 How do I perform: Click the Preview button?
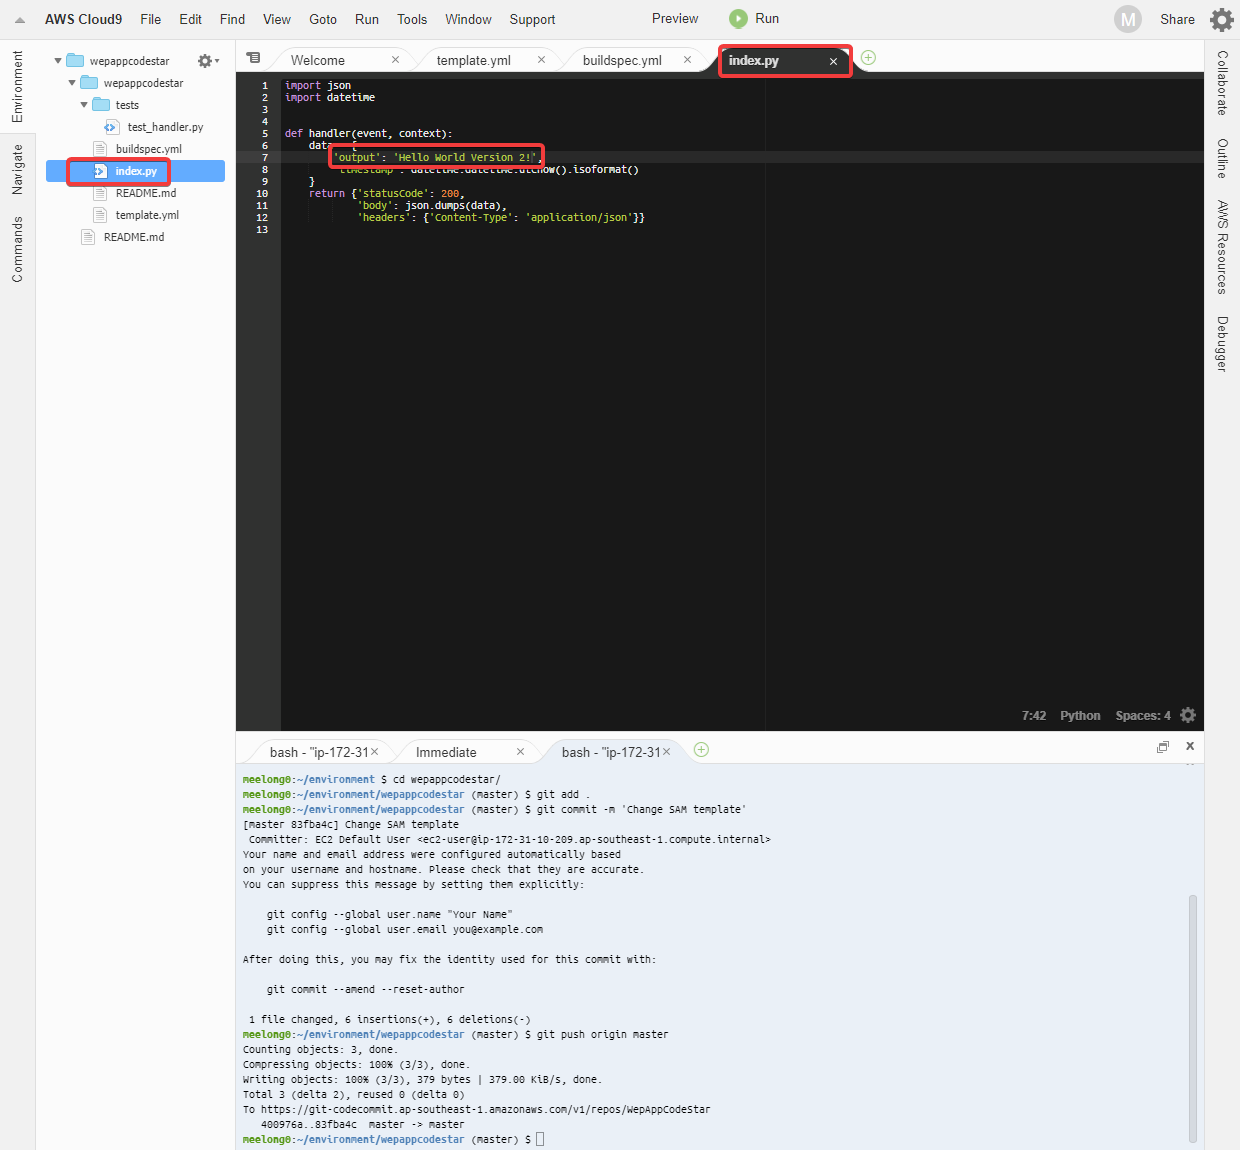tap(675, 18)
